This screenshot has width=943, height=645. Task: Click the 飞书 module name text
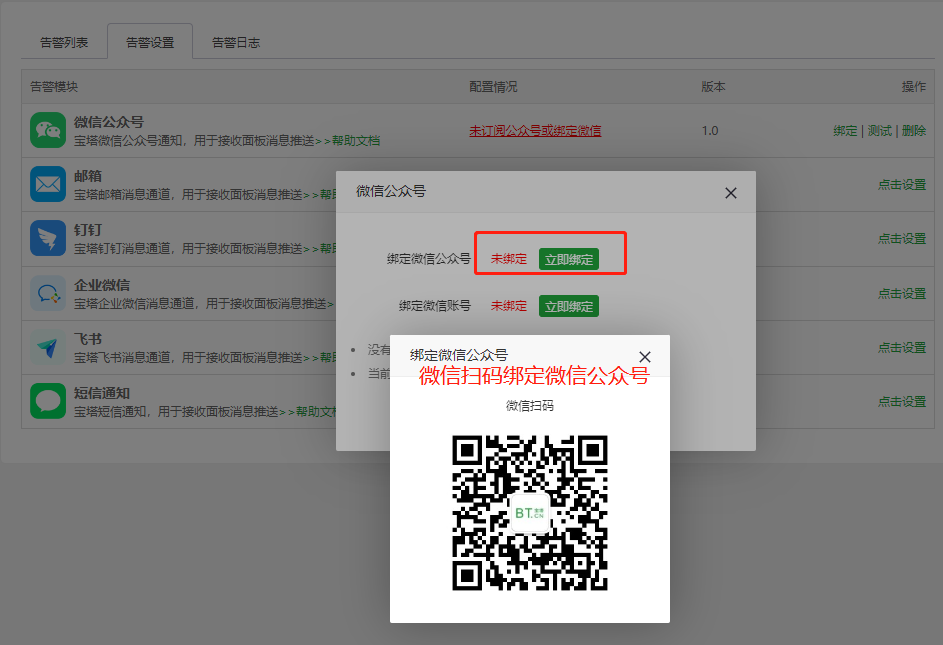click(88, 339)
